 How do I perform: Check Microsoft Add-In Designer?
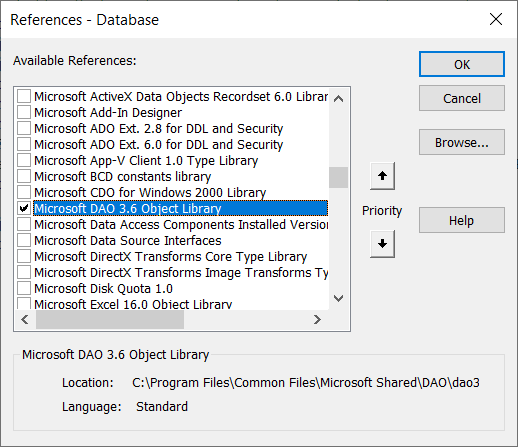coord(24,112)
